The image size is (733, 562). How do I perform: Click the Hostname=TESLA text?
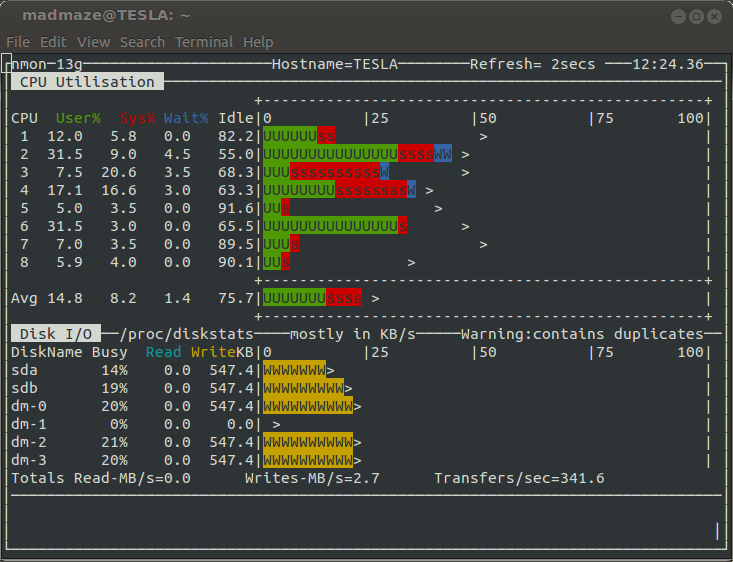tap(335, 64)
